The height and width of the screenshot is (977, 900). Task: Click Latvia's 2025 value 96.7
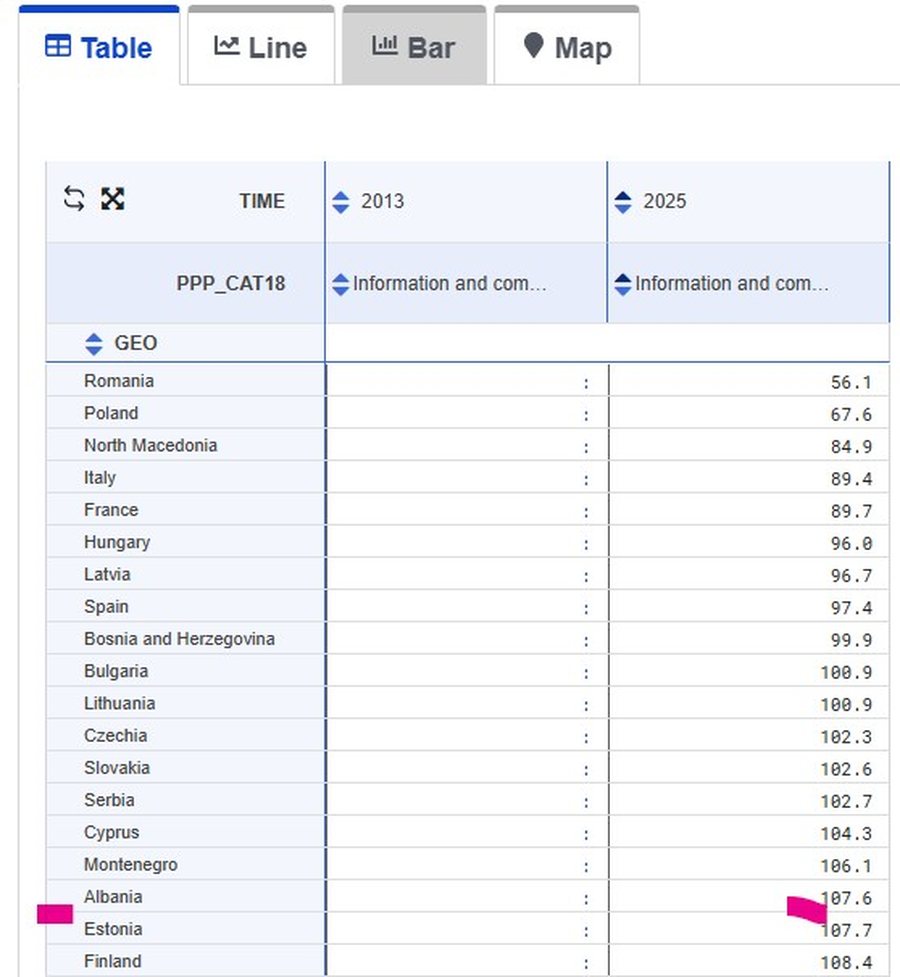(851, 576)
